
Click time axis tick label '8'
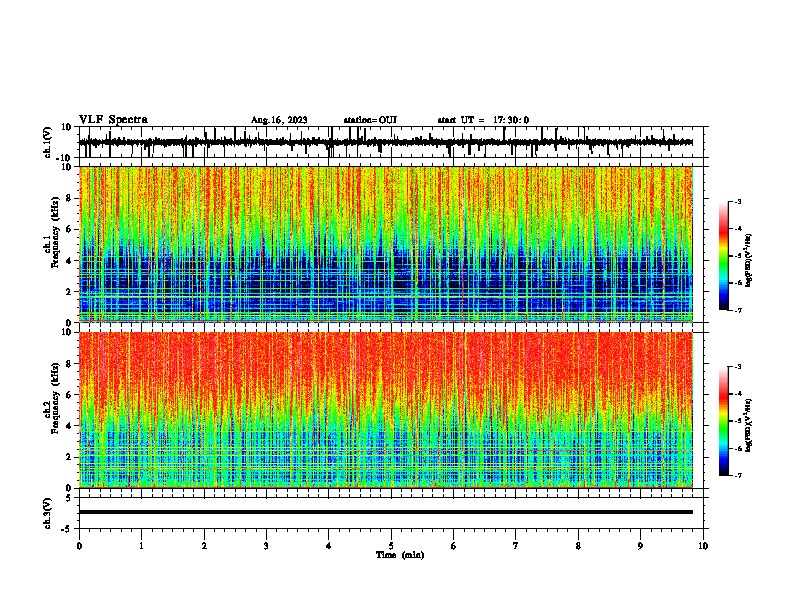tap(578, 546)
